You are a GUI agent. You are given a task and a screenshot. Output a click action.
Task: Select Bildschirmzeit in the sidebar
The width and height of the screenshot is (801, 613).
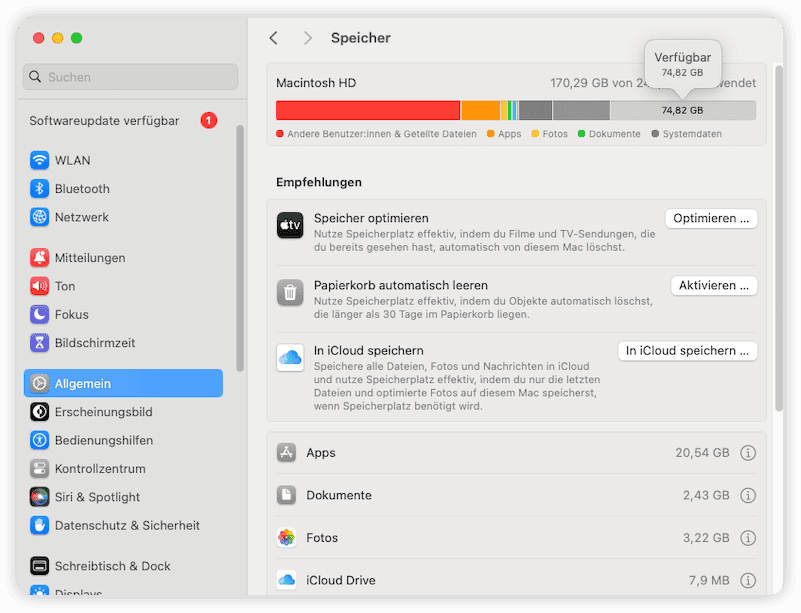[123, 343]
